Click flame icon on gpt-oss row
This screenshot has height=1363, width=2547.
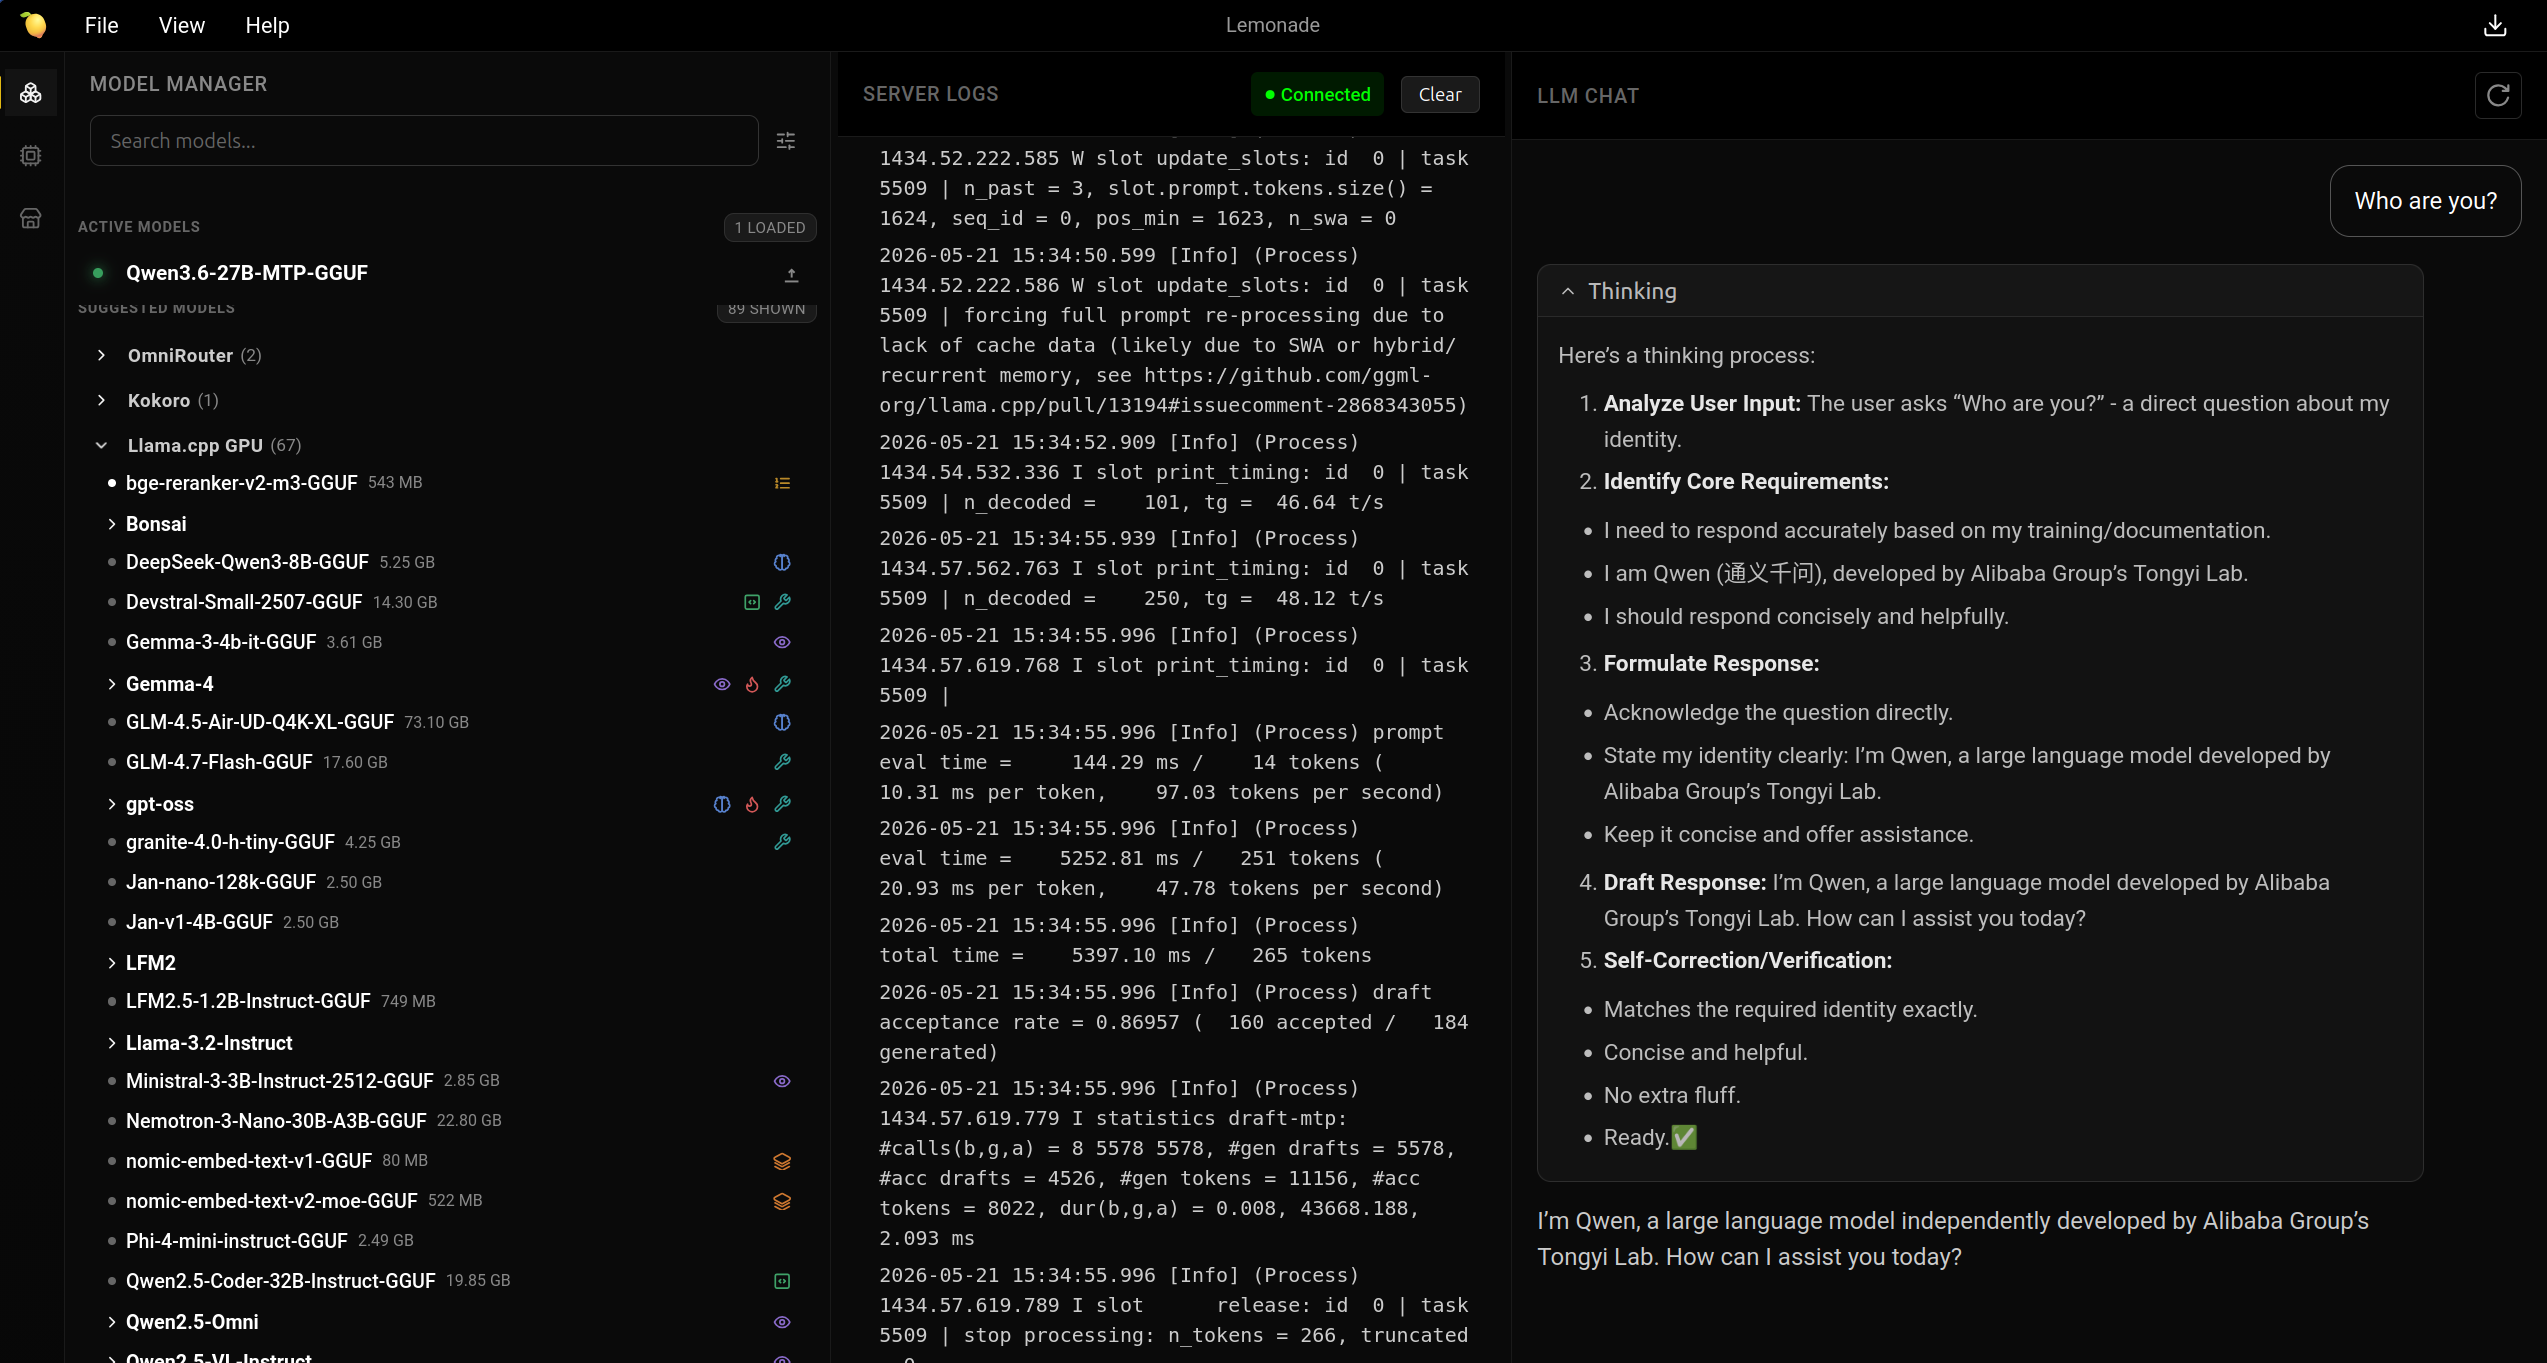[x=752, y=804]
